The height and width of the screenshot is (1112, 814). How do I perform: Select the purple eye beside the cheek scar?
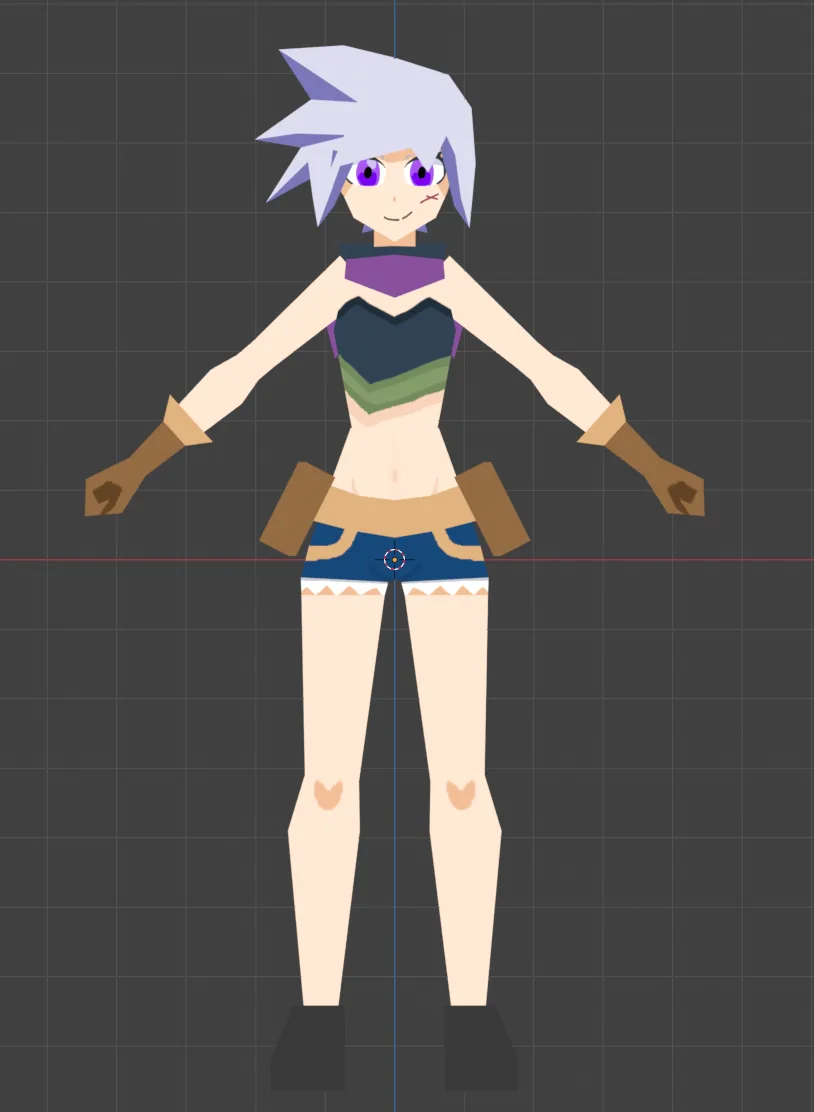[420, 173]
